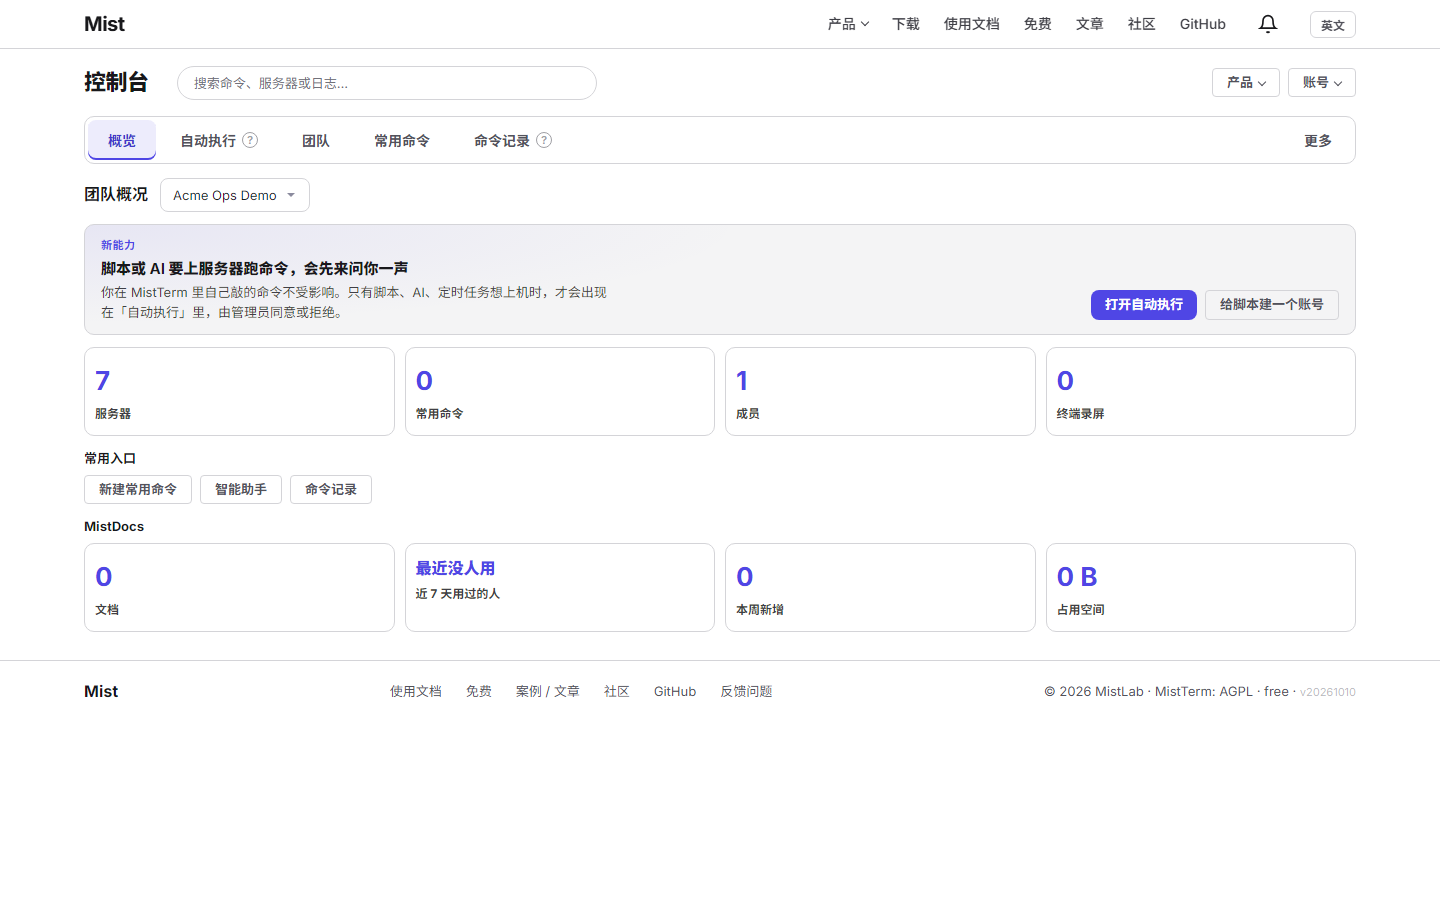
Task: Click the Mist logo in the footer
Action: (x=101, y=692)
